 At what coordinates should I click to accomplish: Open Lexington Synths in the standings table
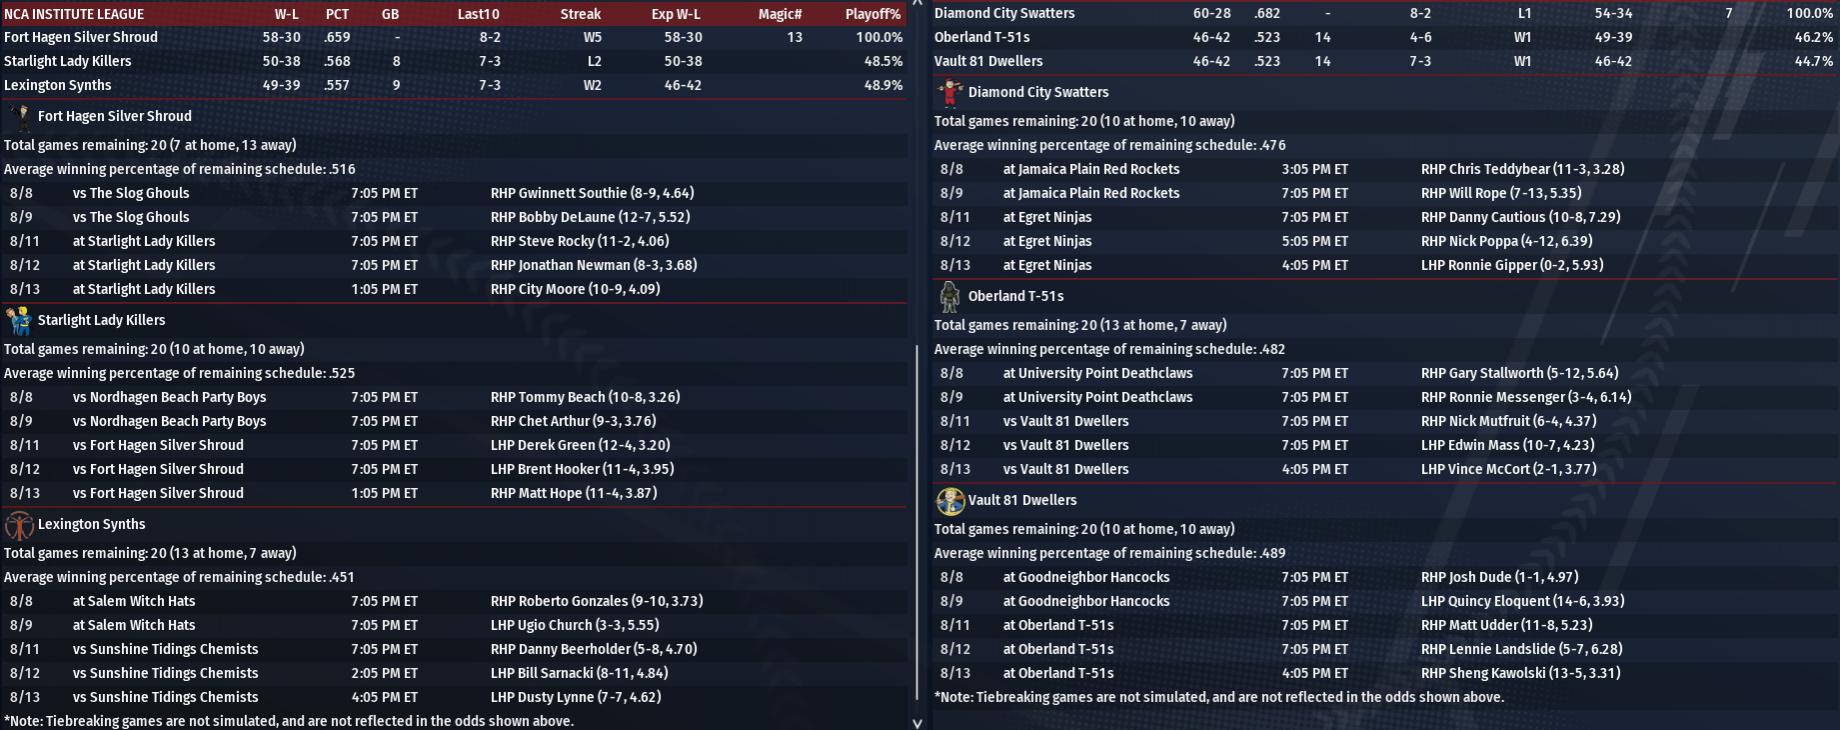(x=58, y=85)
